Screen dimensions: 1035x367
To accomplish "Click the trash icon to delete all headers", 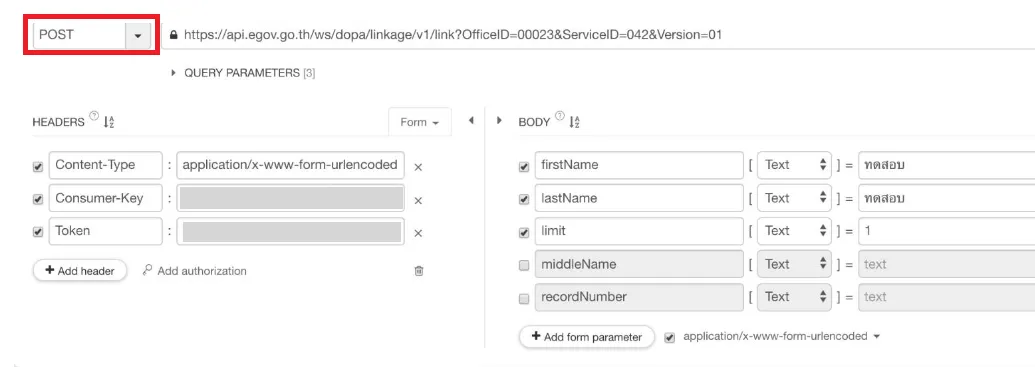I will pyautogui.click(x=418, y=271).
